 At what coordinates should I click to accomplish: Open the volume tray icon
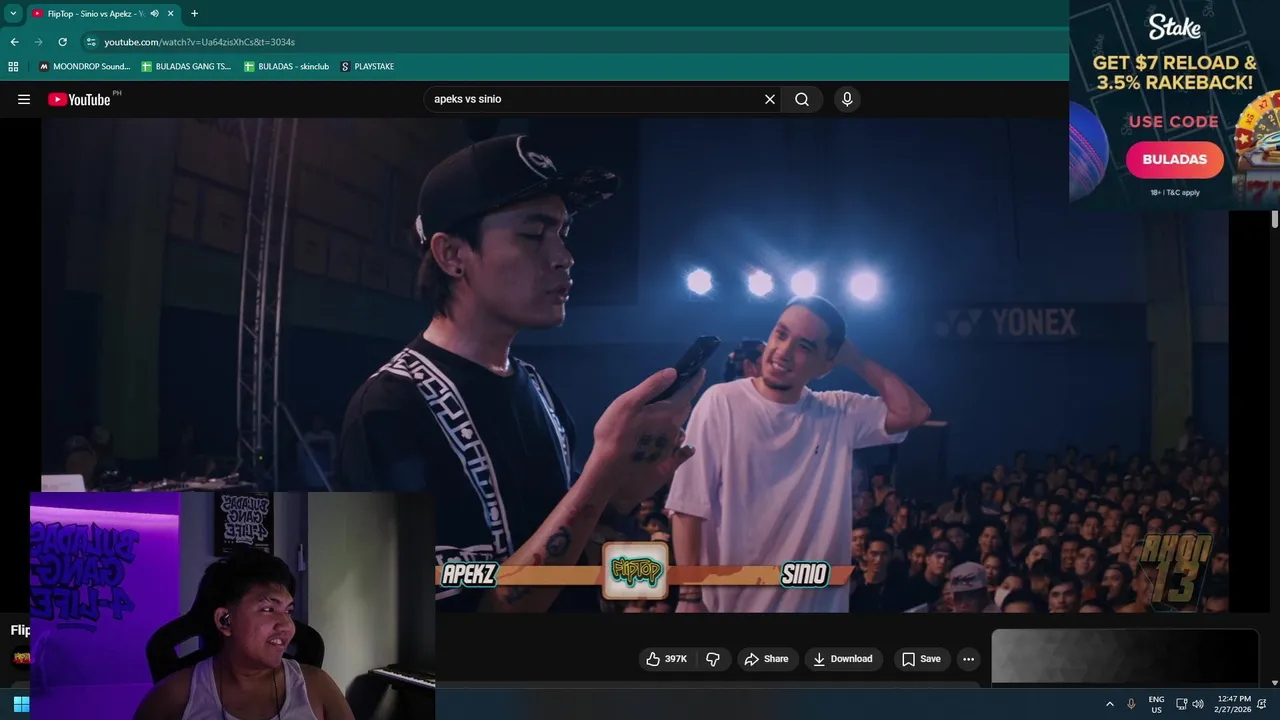1198,704
